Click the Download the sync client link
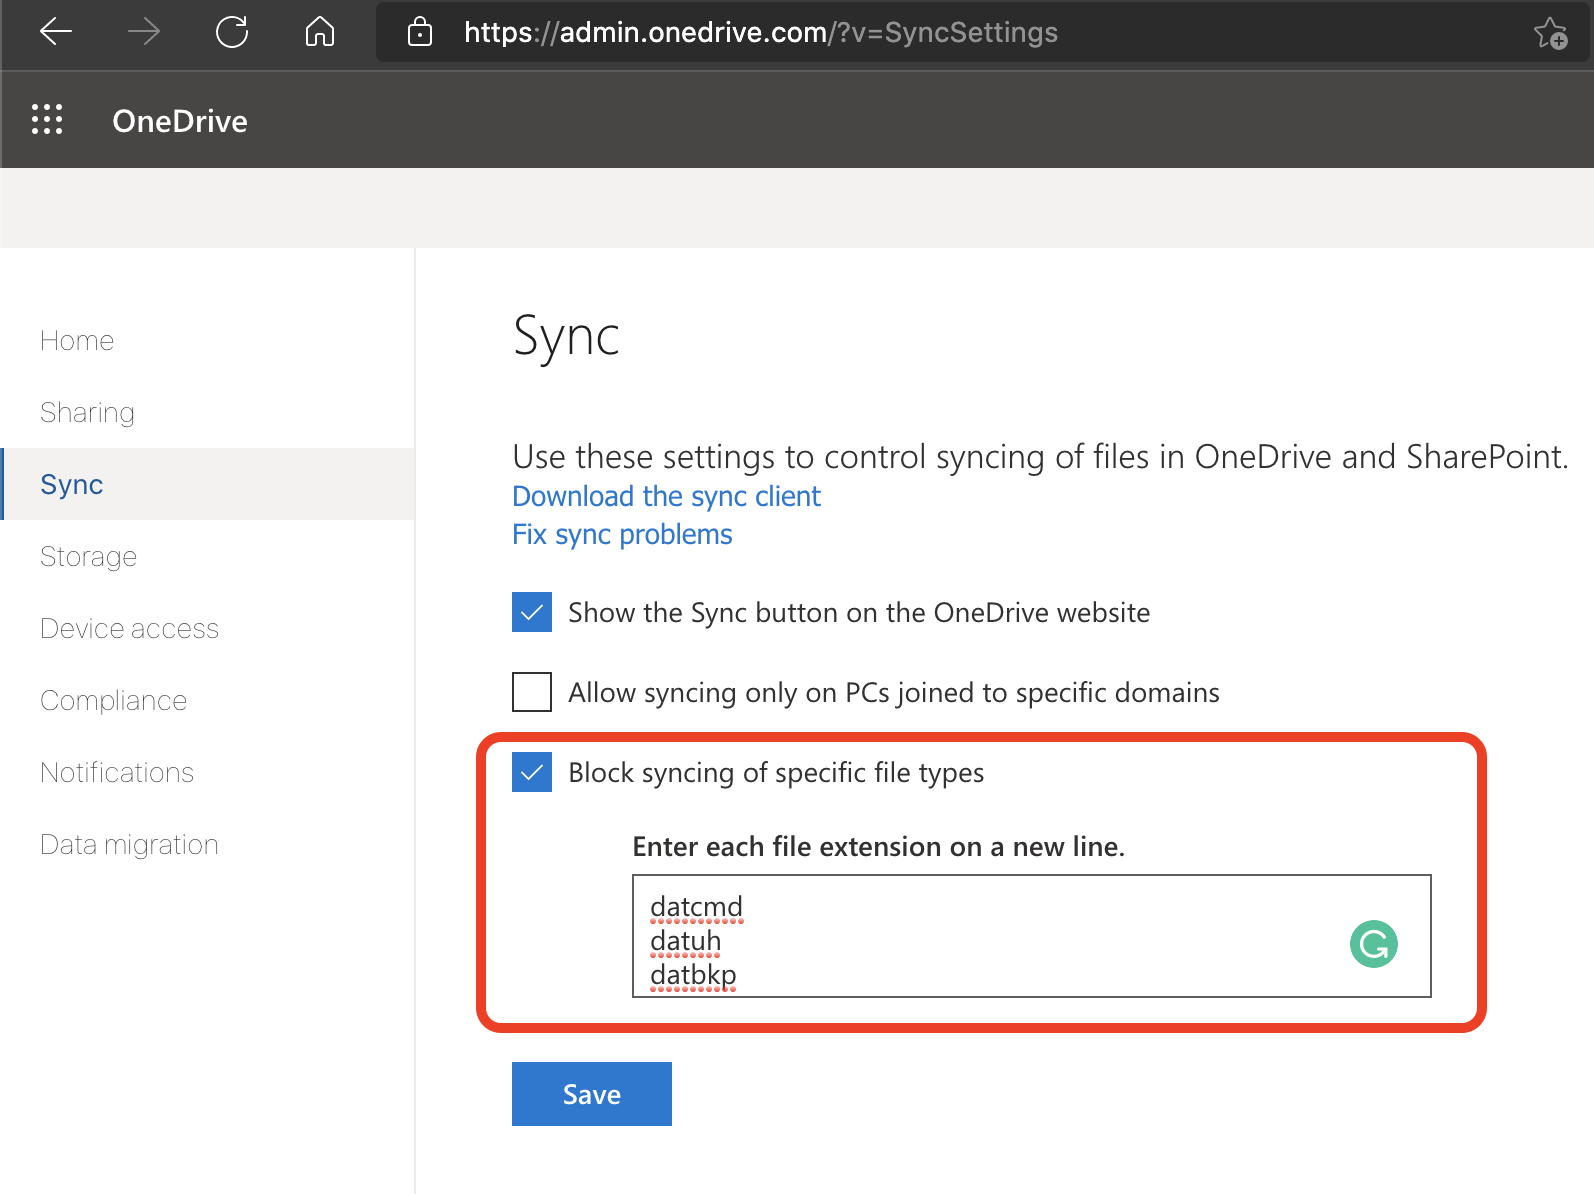Screen dimensions: 1594x1194 [666, 497]
